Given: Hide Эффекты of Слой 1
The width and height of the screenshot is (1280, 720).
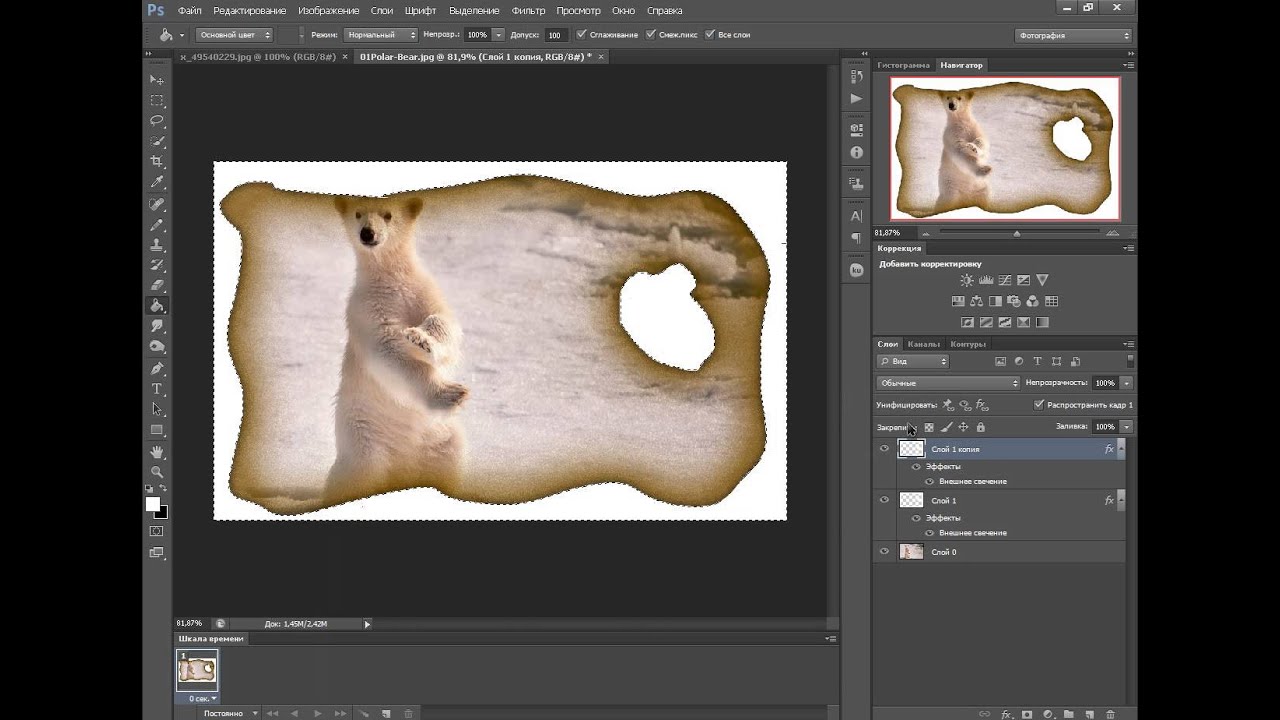Looking at the screenshot, I should pyautogui.click(x=916, y=518).
